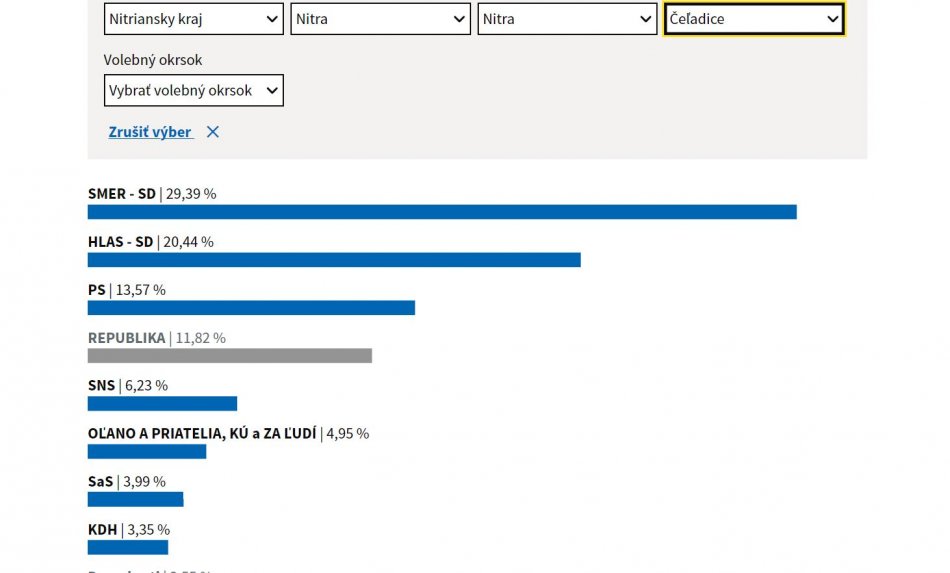
Task: Click the SMER - SD result bar
Action: [x=442, y=212]
